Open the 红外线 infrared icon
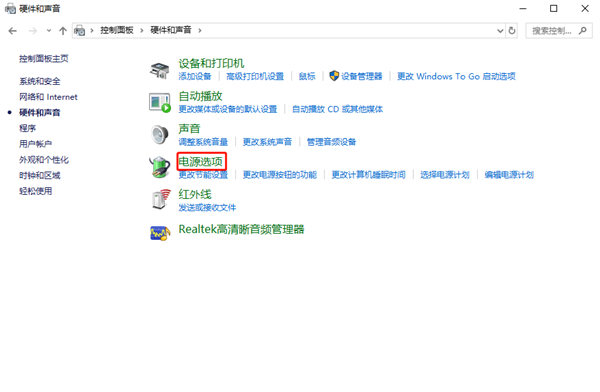The width and height of the screenshot is (600, 392). (161, 199)
